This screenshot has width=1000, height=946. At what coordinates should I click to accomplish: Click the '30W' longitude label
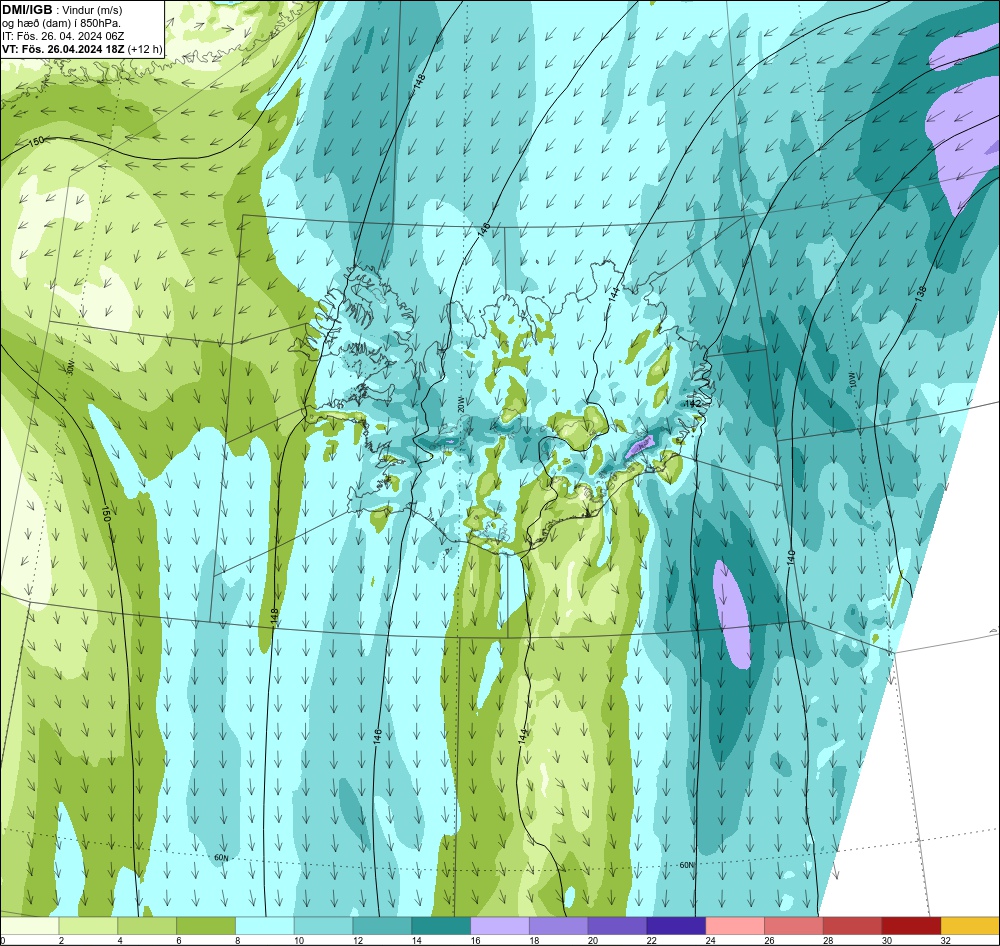click(70, 367)
